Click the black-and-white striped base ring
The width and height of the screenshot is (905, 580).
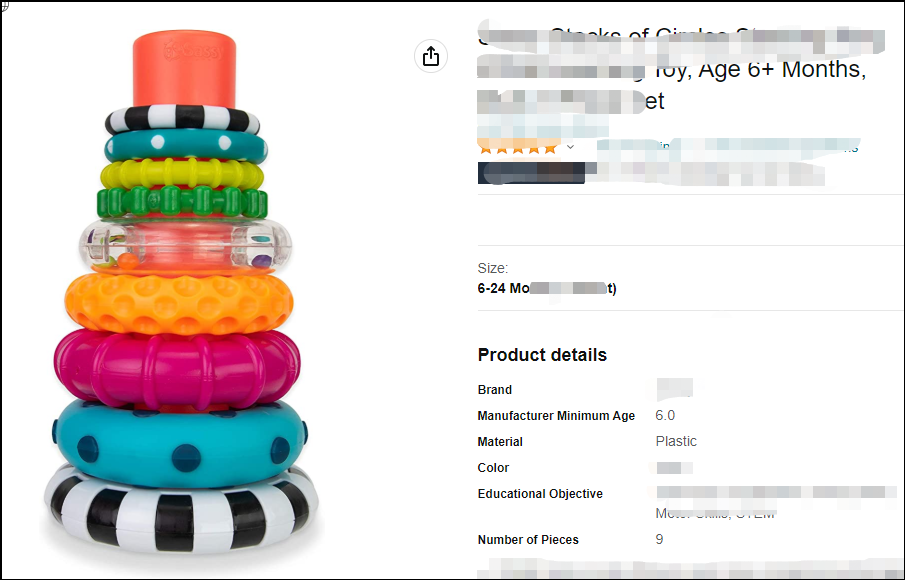pyautogui.click(x=181, y=508)
